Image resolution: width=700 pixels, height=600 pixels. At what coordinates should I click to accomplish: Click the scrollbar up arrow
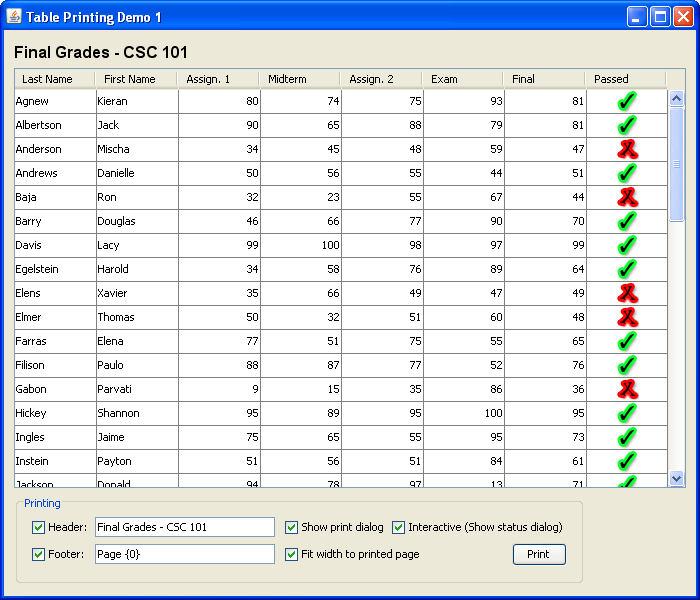677,98
